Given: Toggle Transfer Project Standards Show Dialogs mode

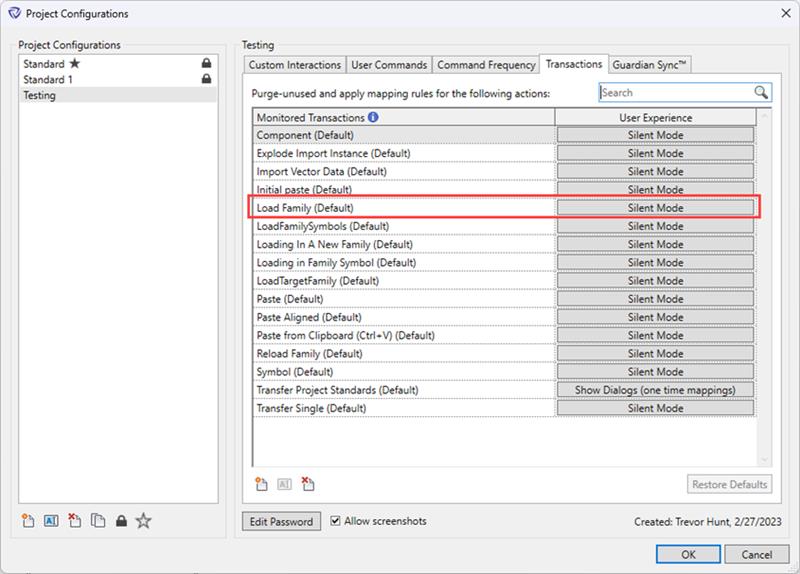Looking at the screenshot, I should pyautogui.click(x=655, y=390).
